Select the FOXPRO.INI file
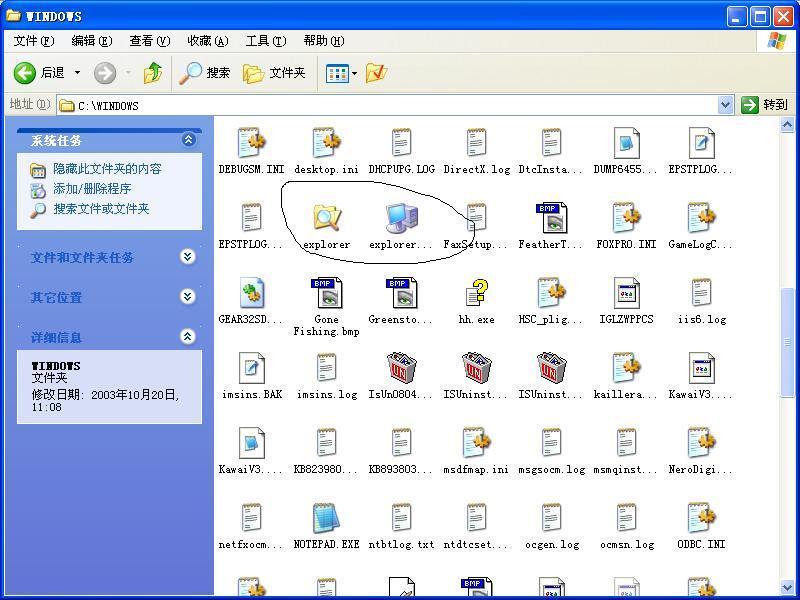Image resolution: width=800 pixels, height=600 pixels. (627, 226)
